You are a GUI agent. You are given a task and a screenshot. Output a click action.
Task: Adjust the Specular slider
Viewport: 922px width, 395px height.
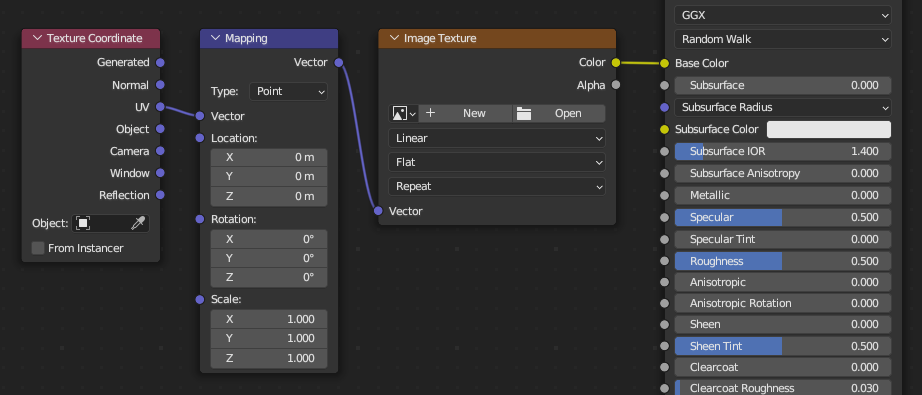[783, 217]
